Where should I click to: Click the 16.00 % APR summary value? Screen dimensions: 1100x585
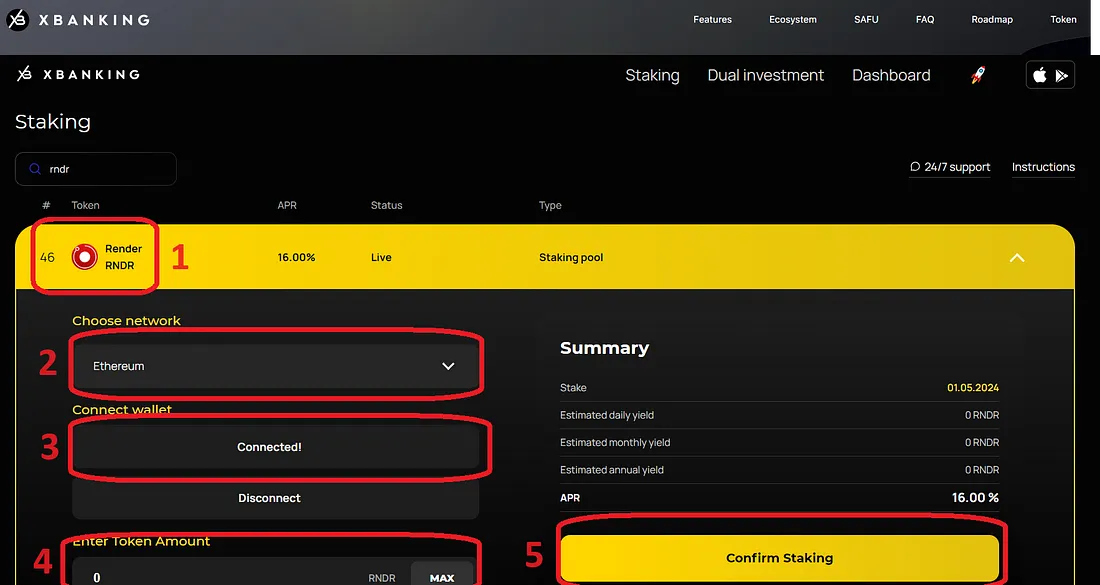point(975,497)
